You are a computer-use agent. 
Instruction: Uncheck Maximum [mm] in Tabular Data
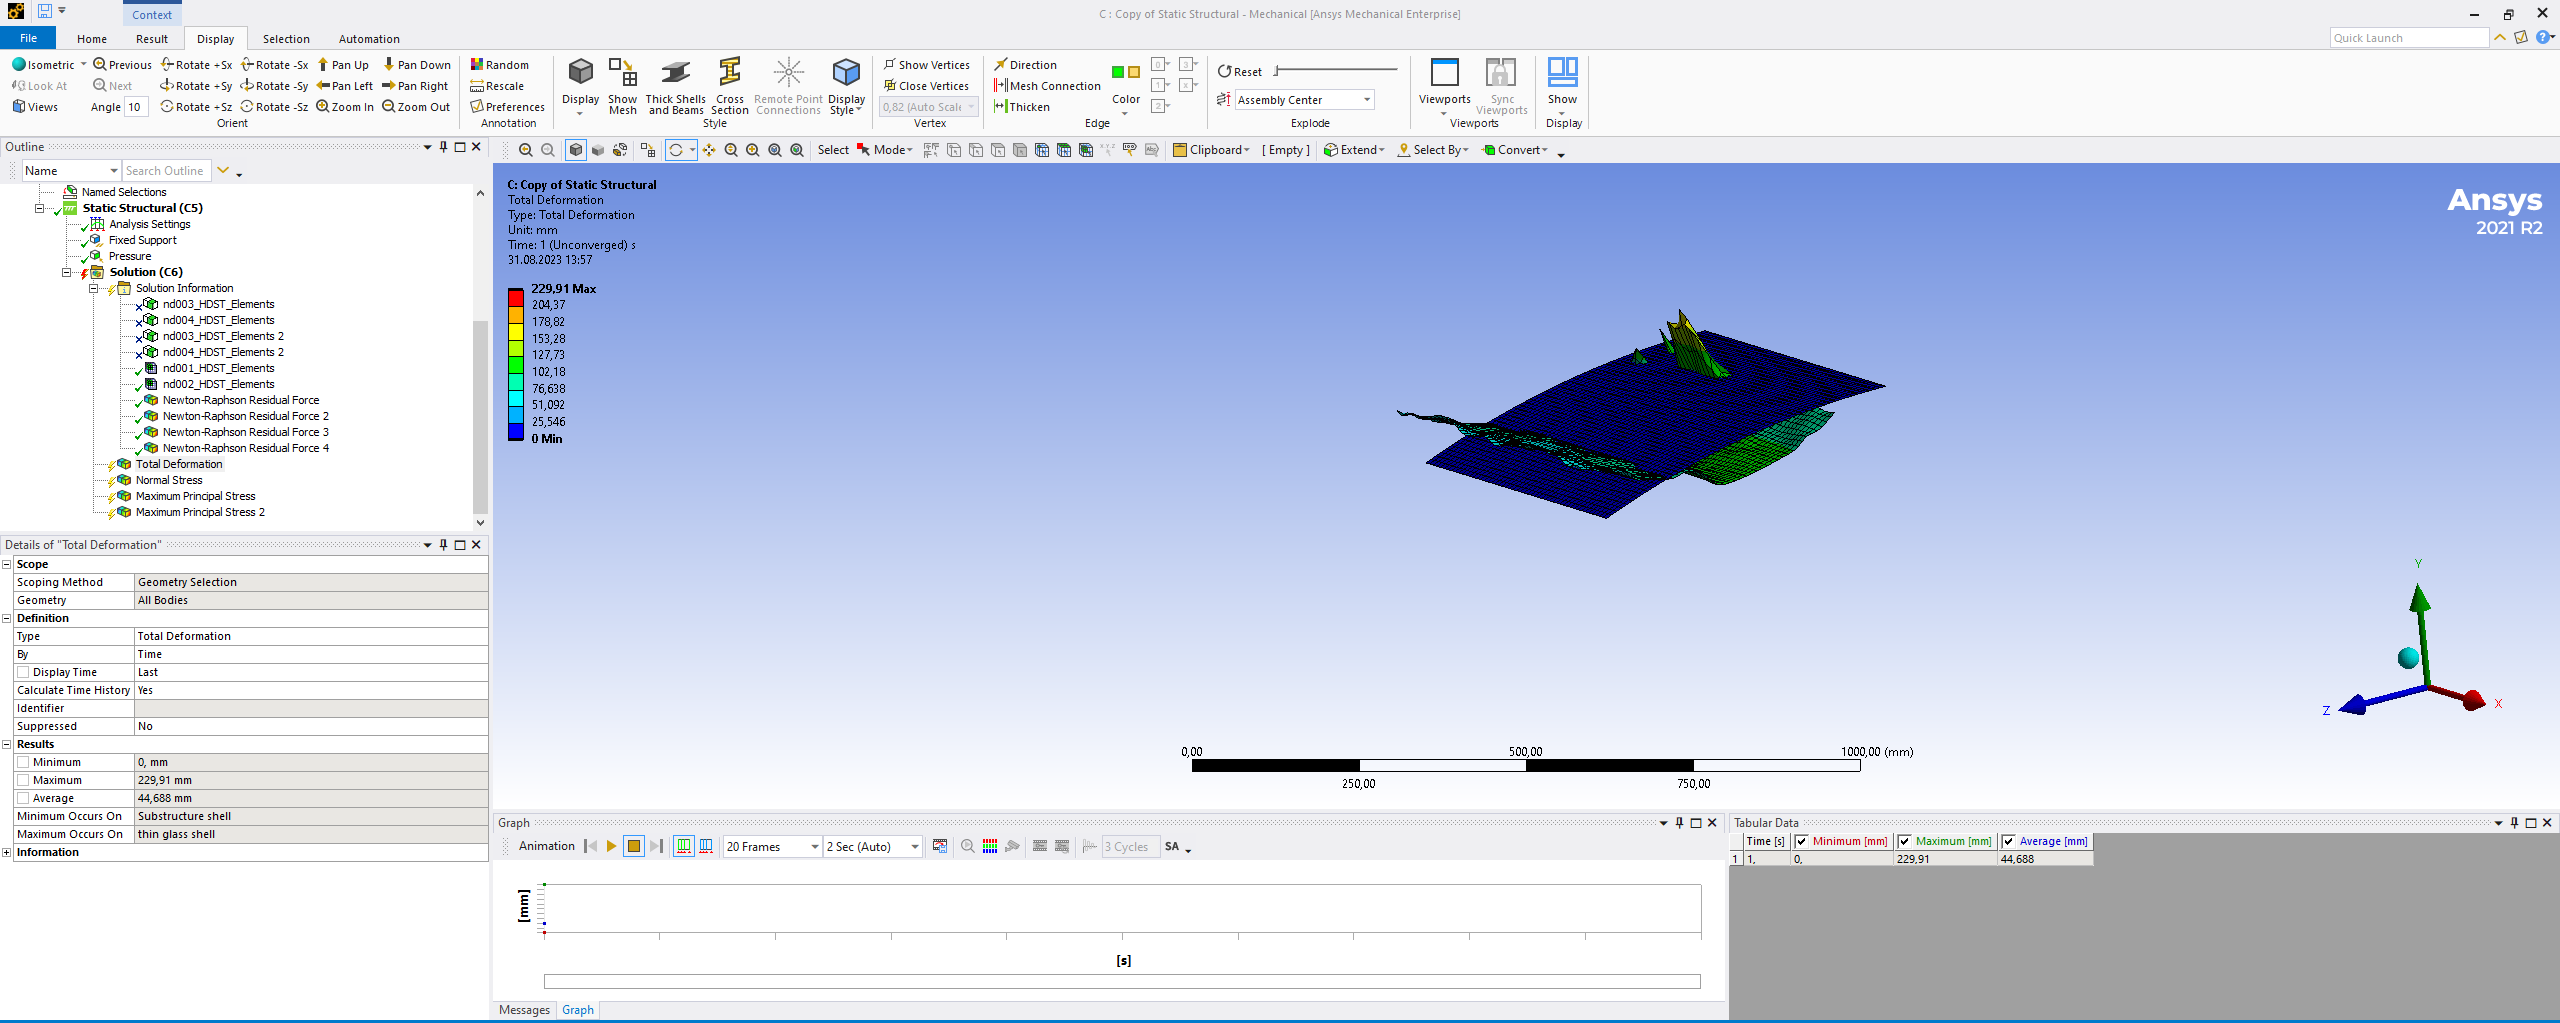click(1904, 841)
